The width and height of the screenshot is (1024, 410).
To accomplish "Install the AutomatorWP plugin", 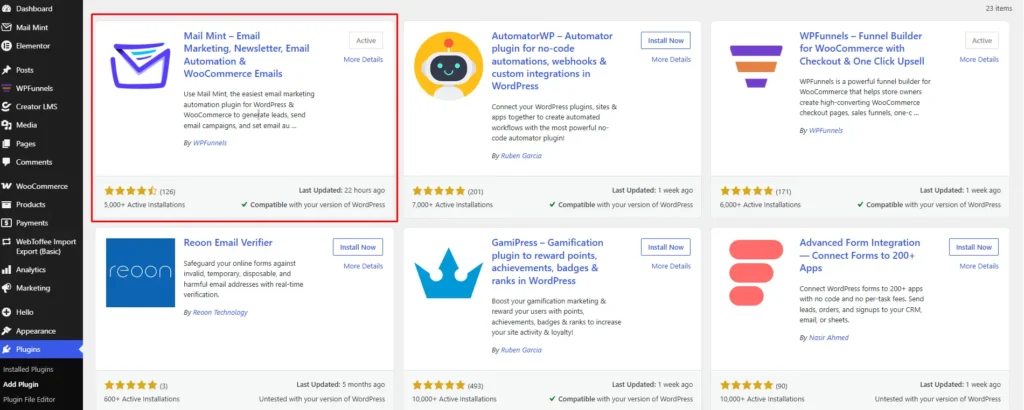I will [x=665, y=40].
